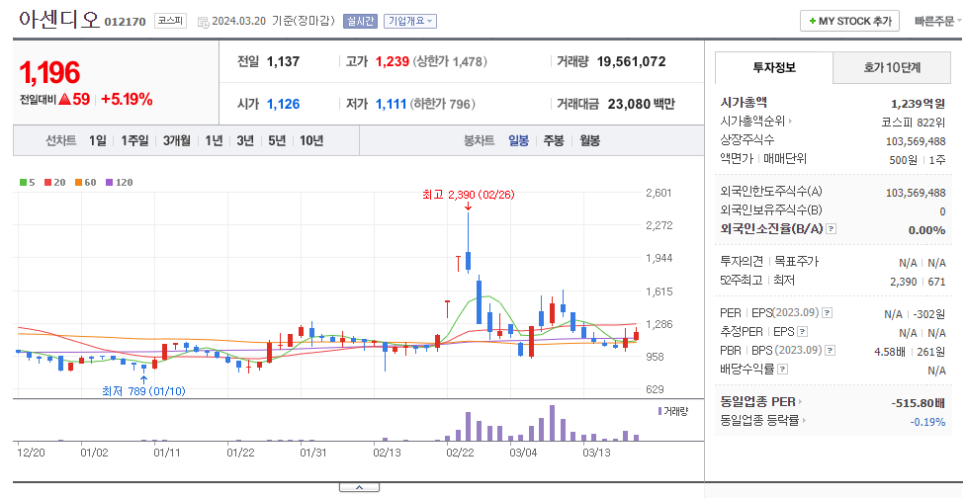Open help icon next to PER EPS(2023.09)
This screenshot has width=966, height=498.
[827, 313]
